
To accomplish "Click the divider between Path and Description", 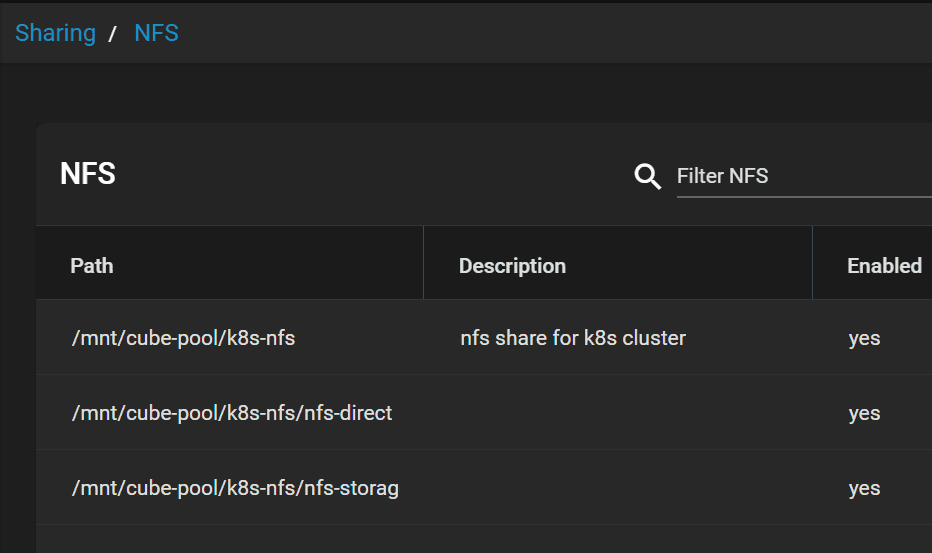I will [x=423, y=262].
